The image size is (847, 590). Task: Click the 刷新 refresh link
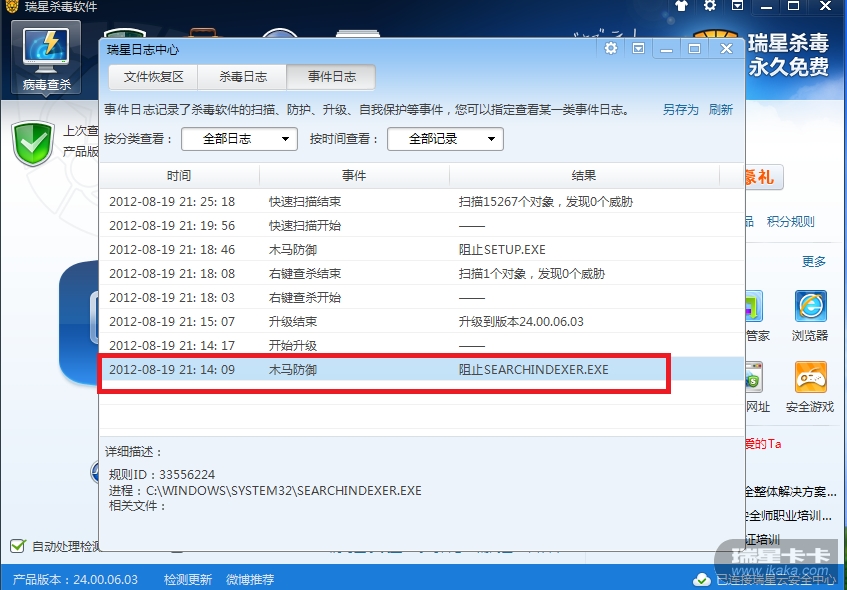[x=721, y=110]
